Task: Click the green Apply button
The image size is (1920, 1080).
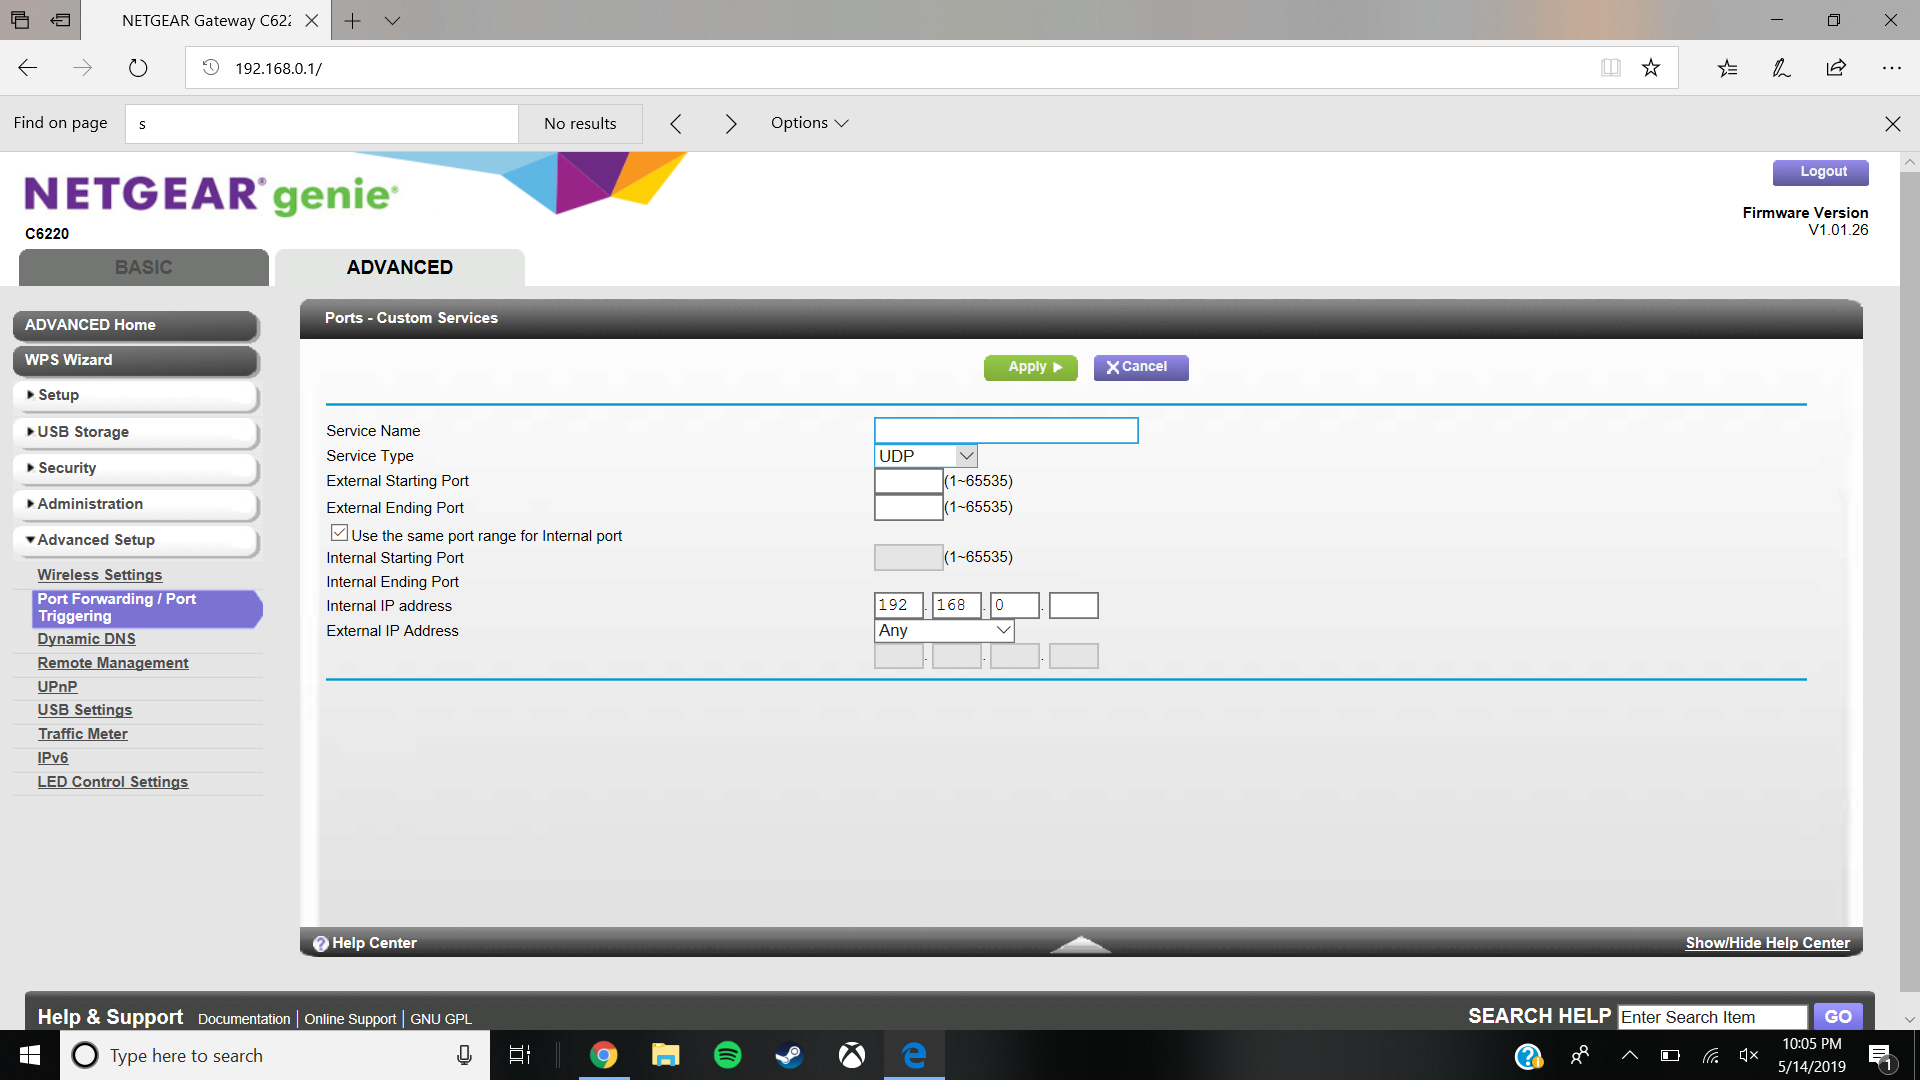Action: [1030, 367]
